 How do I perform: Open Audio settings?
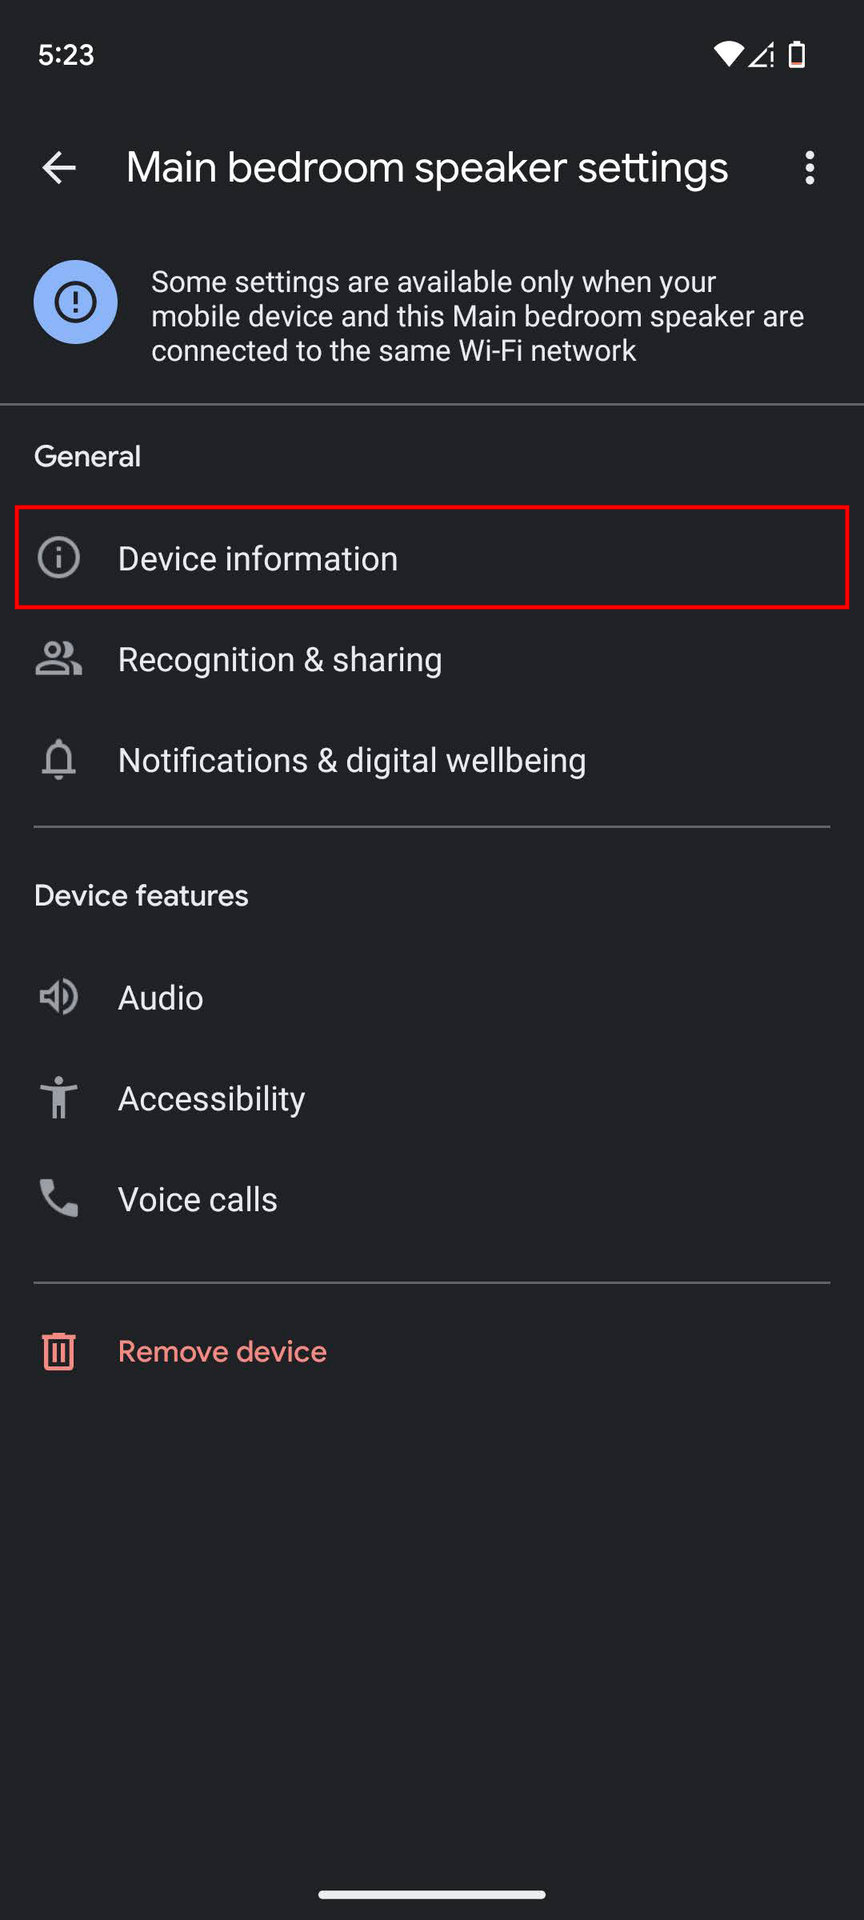(x=161, y=997)
